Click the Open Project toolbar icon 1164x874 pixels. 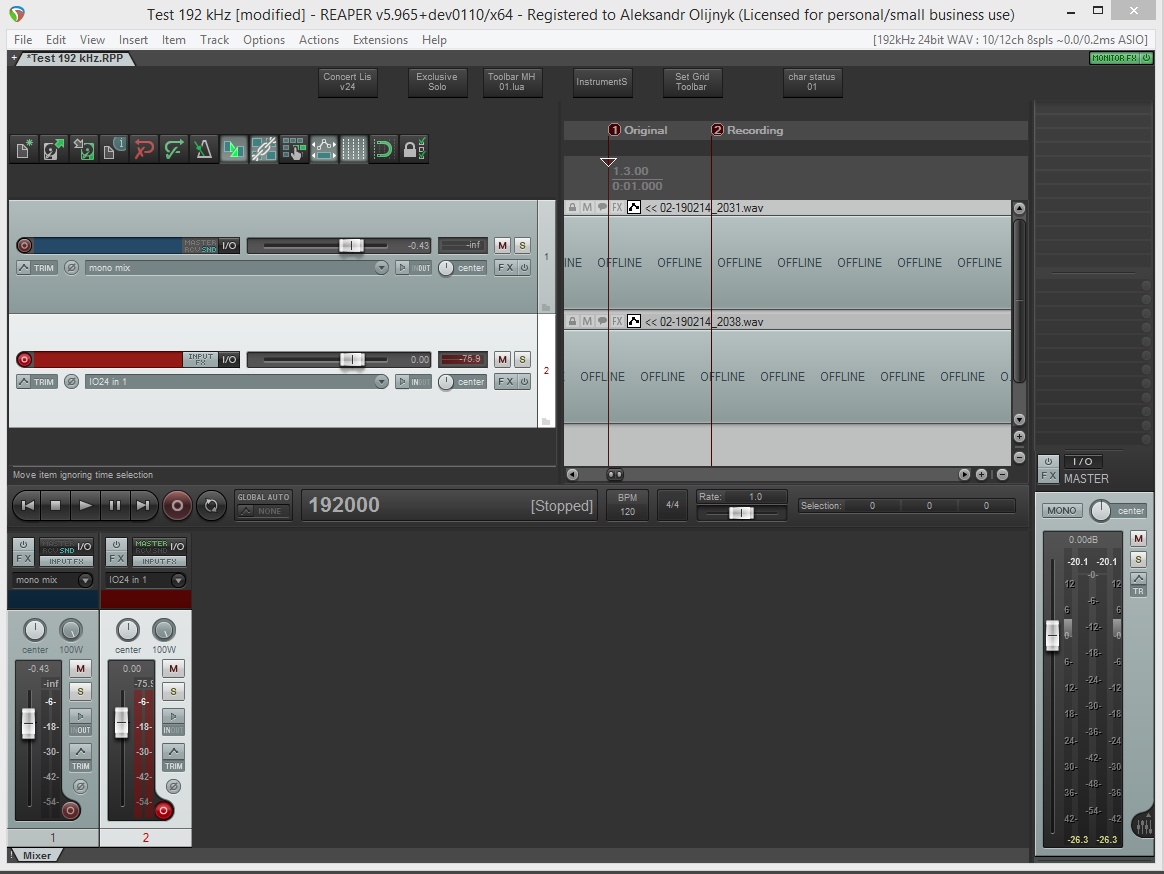click(x=53, y=149)
